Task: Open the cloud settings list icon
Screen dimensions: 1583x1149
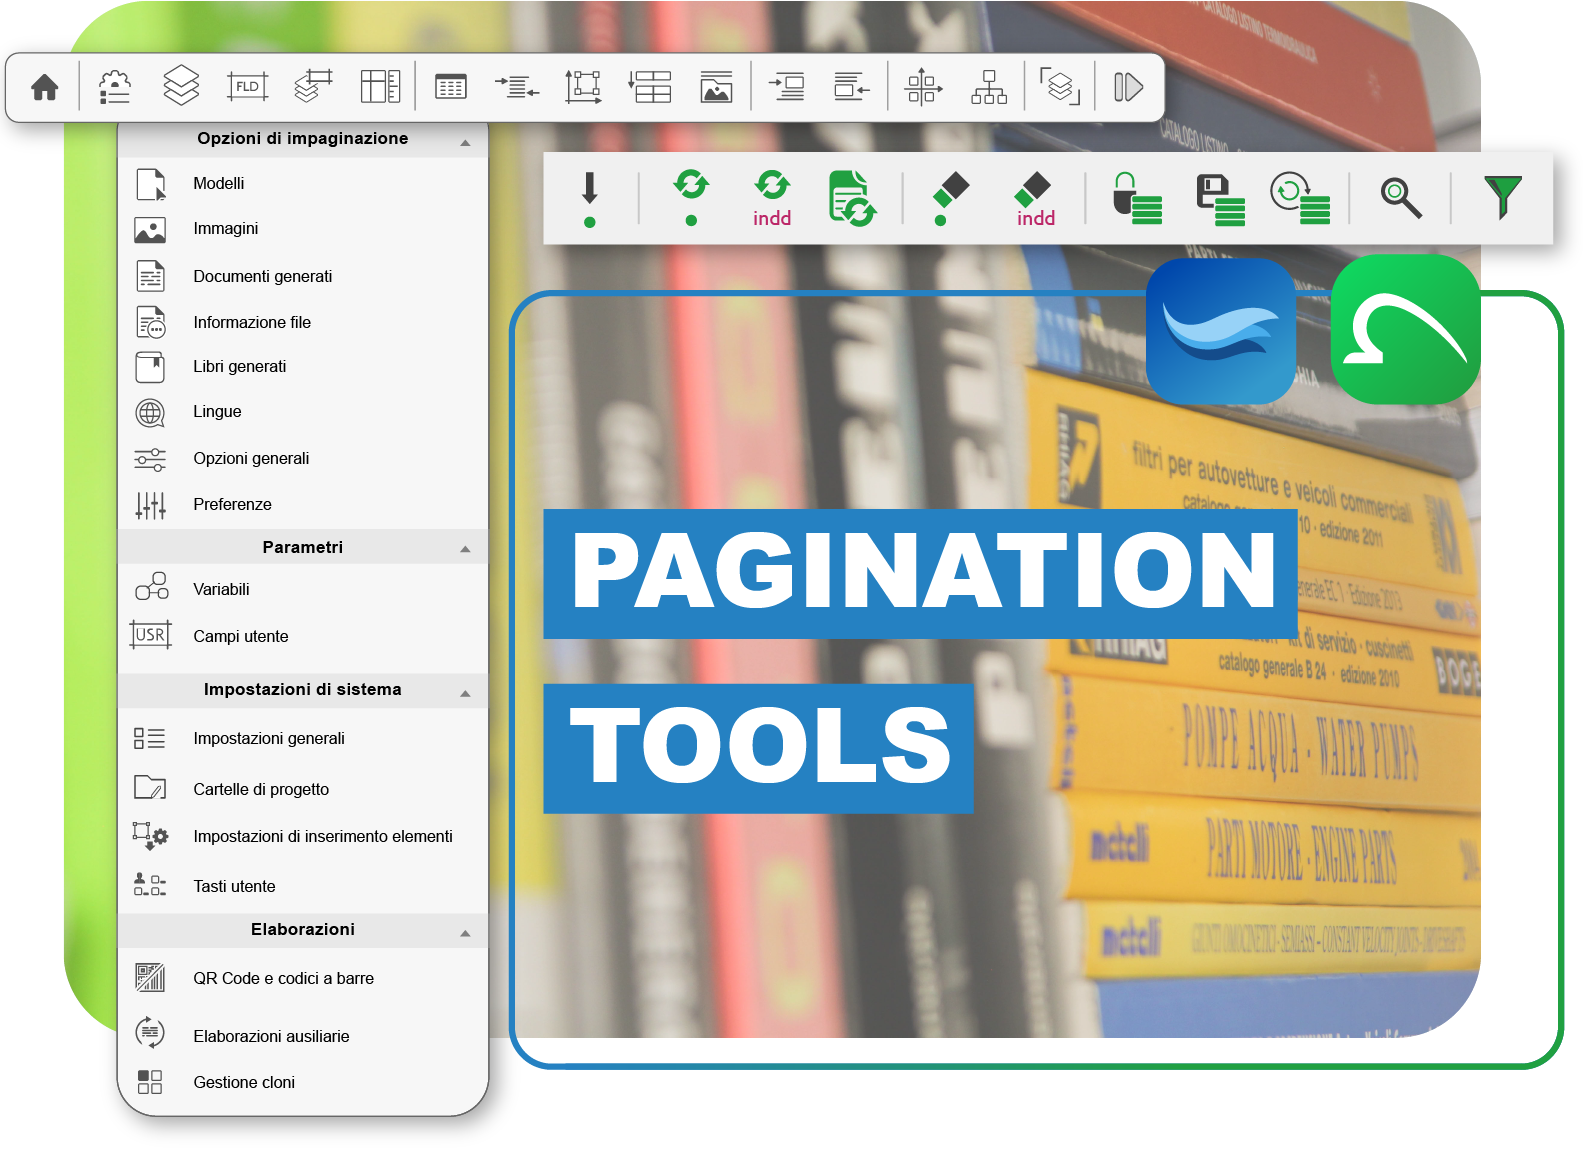Action: (x=115, y=87)
